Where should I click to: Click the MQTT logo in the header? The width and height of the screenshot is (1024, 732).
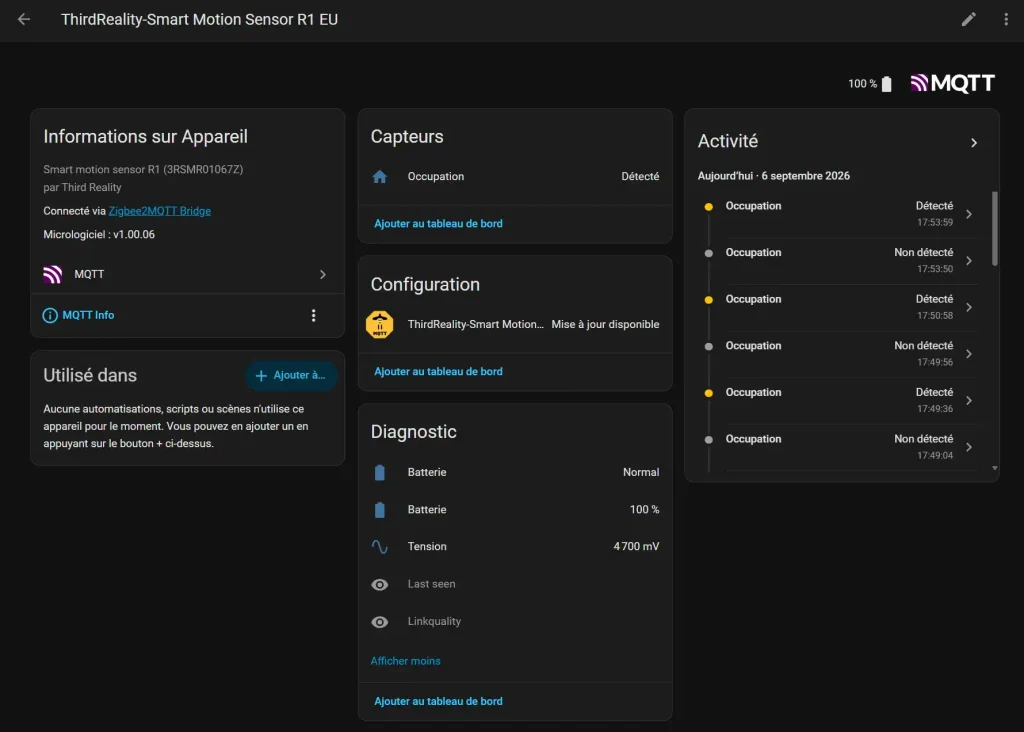pyautogui.click(x=952, y=83)
